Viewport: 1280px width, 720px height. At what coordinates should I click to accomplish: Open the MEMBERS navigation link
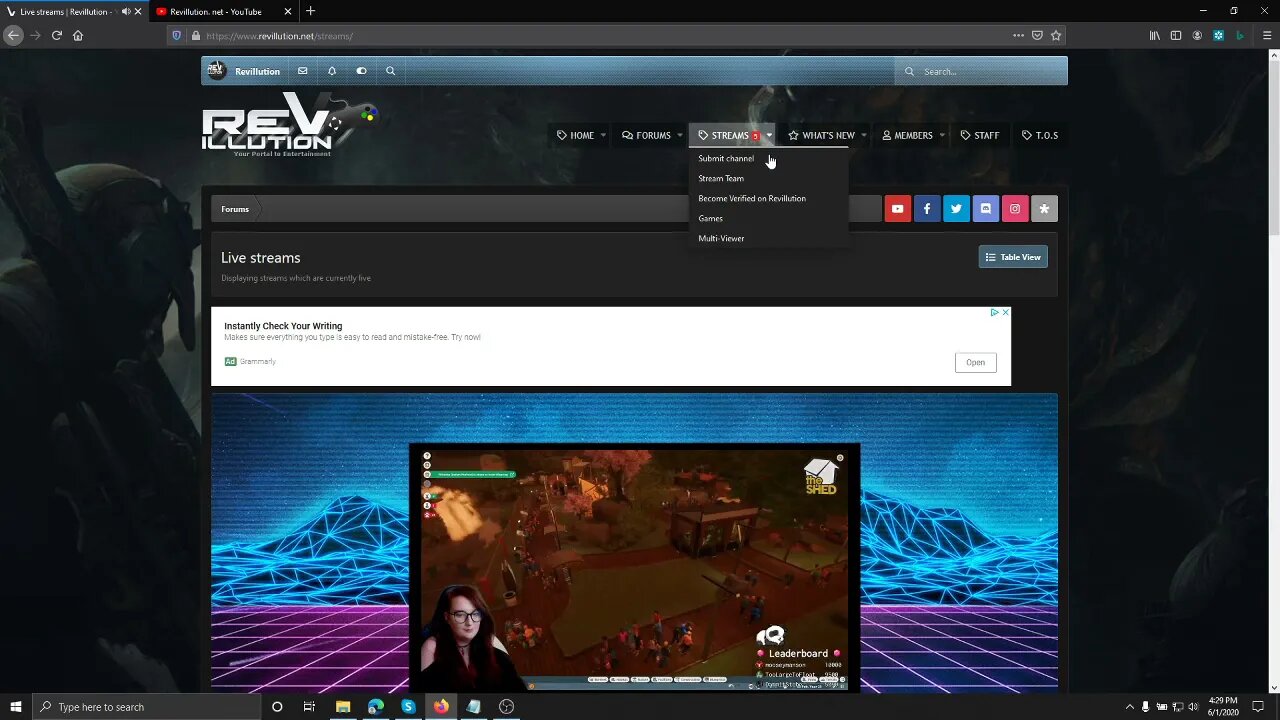907,135
